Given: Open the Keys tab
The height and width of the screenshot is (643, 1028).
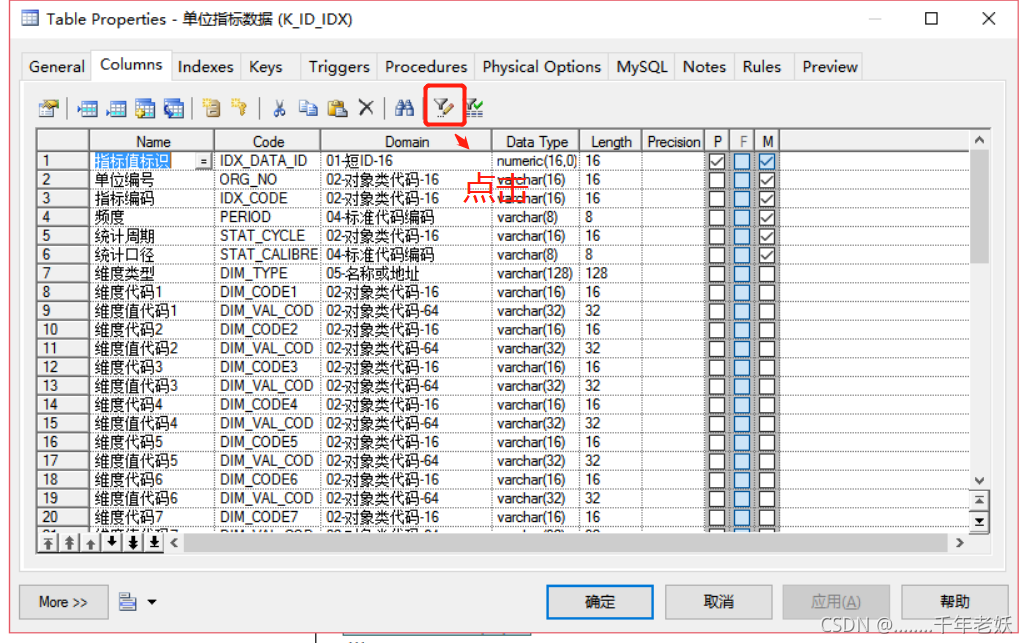Looking at the screenshot, I should coord(266,67).
